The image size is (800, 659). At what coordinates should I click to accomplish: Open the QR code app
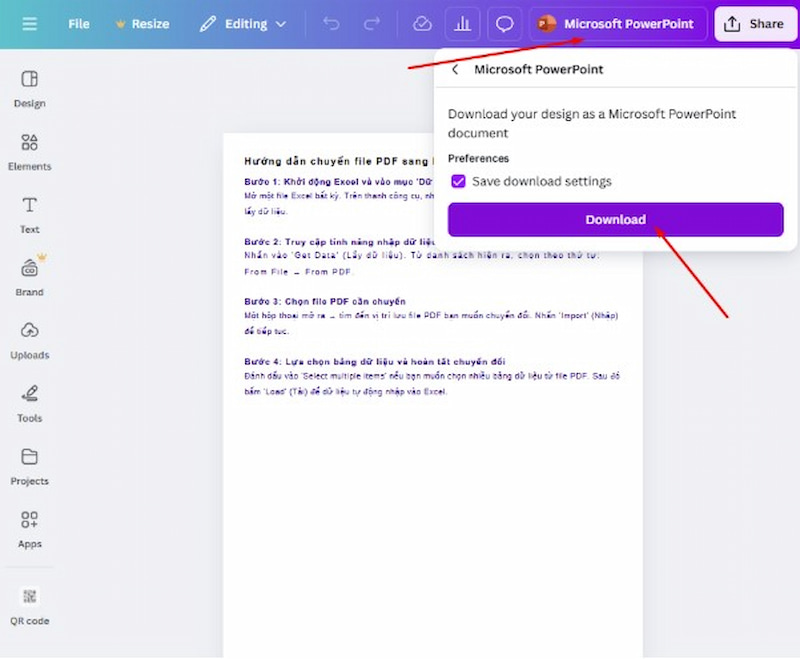pyautogui.click(x=30, y=605)
